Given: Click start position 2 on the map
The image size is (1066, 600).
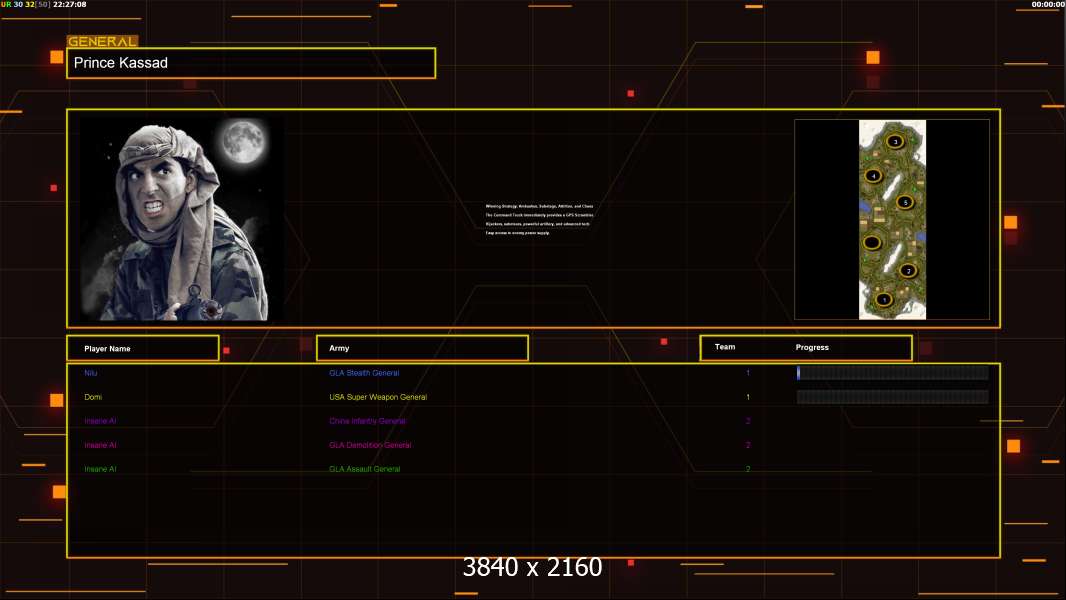Looking at the screenshot, I should coord(908,270).
